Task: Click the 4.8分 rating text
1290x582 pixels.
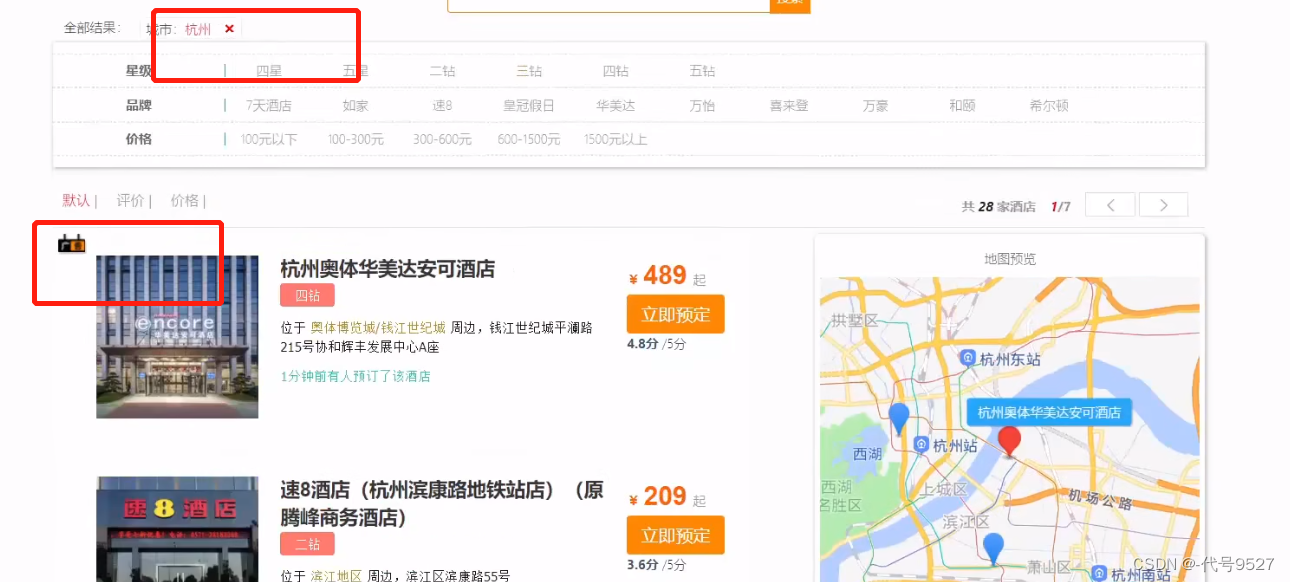Action: [643, 344]
